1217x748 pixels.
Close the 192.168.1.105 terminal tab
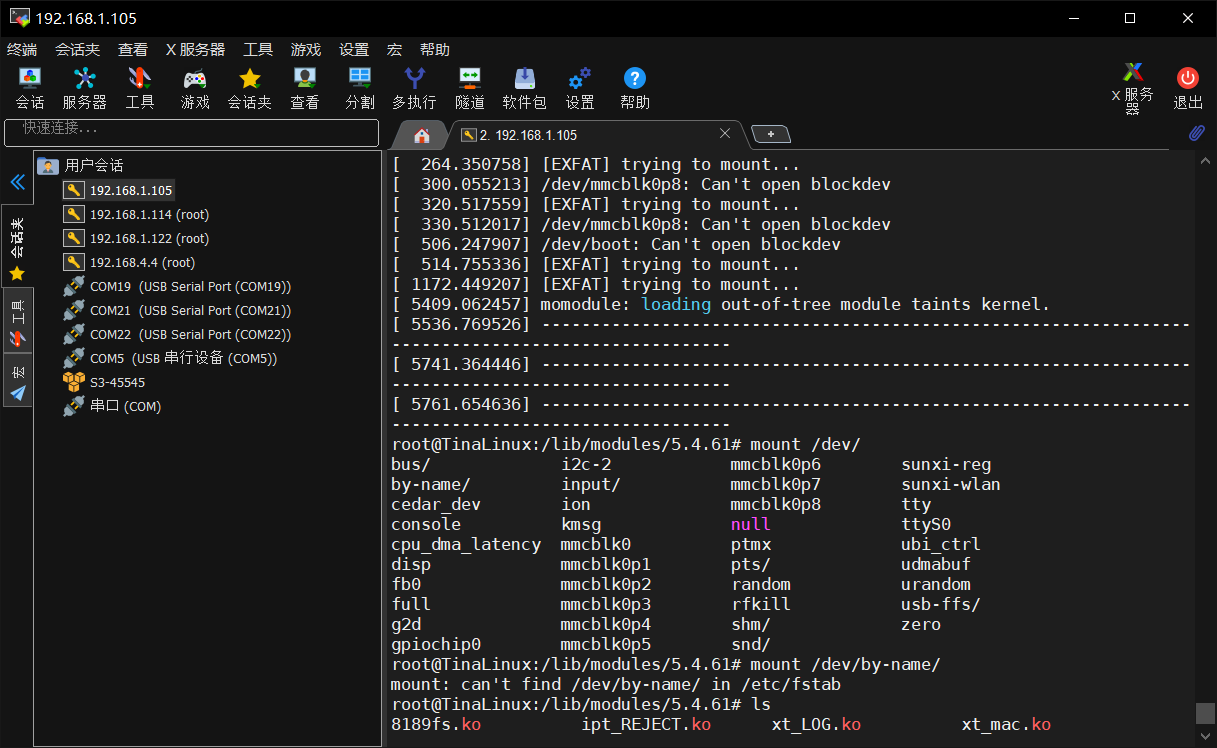[x=726, y=134]
